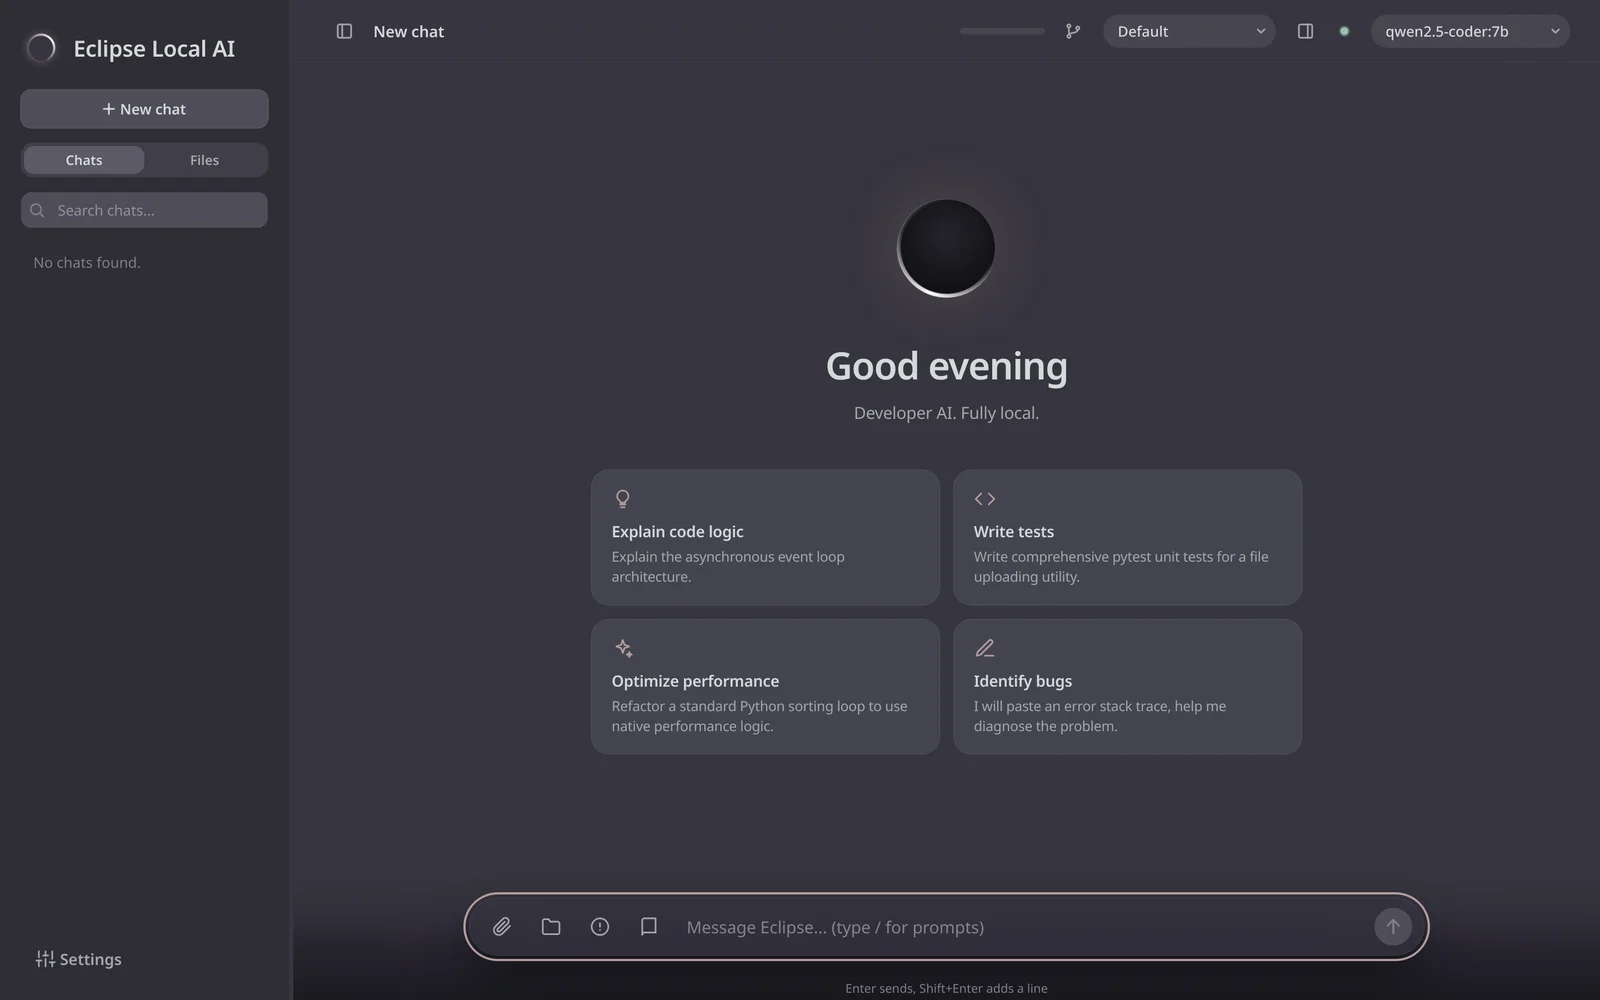Click the context usage bar in header
Viewport: 1600px width, 1000px height.
point(1002,32)
